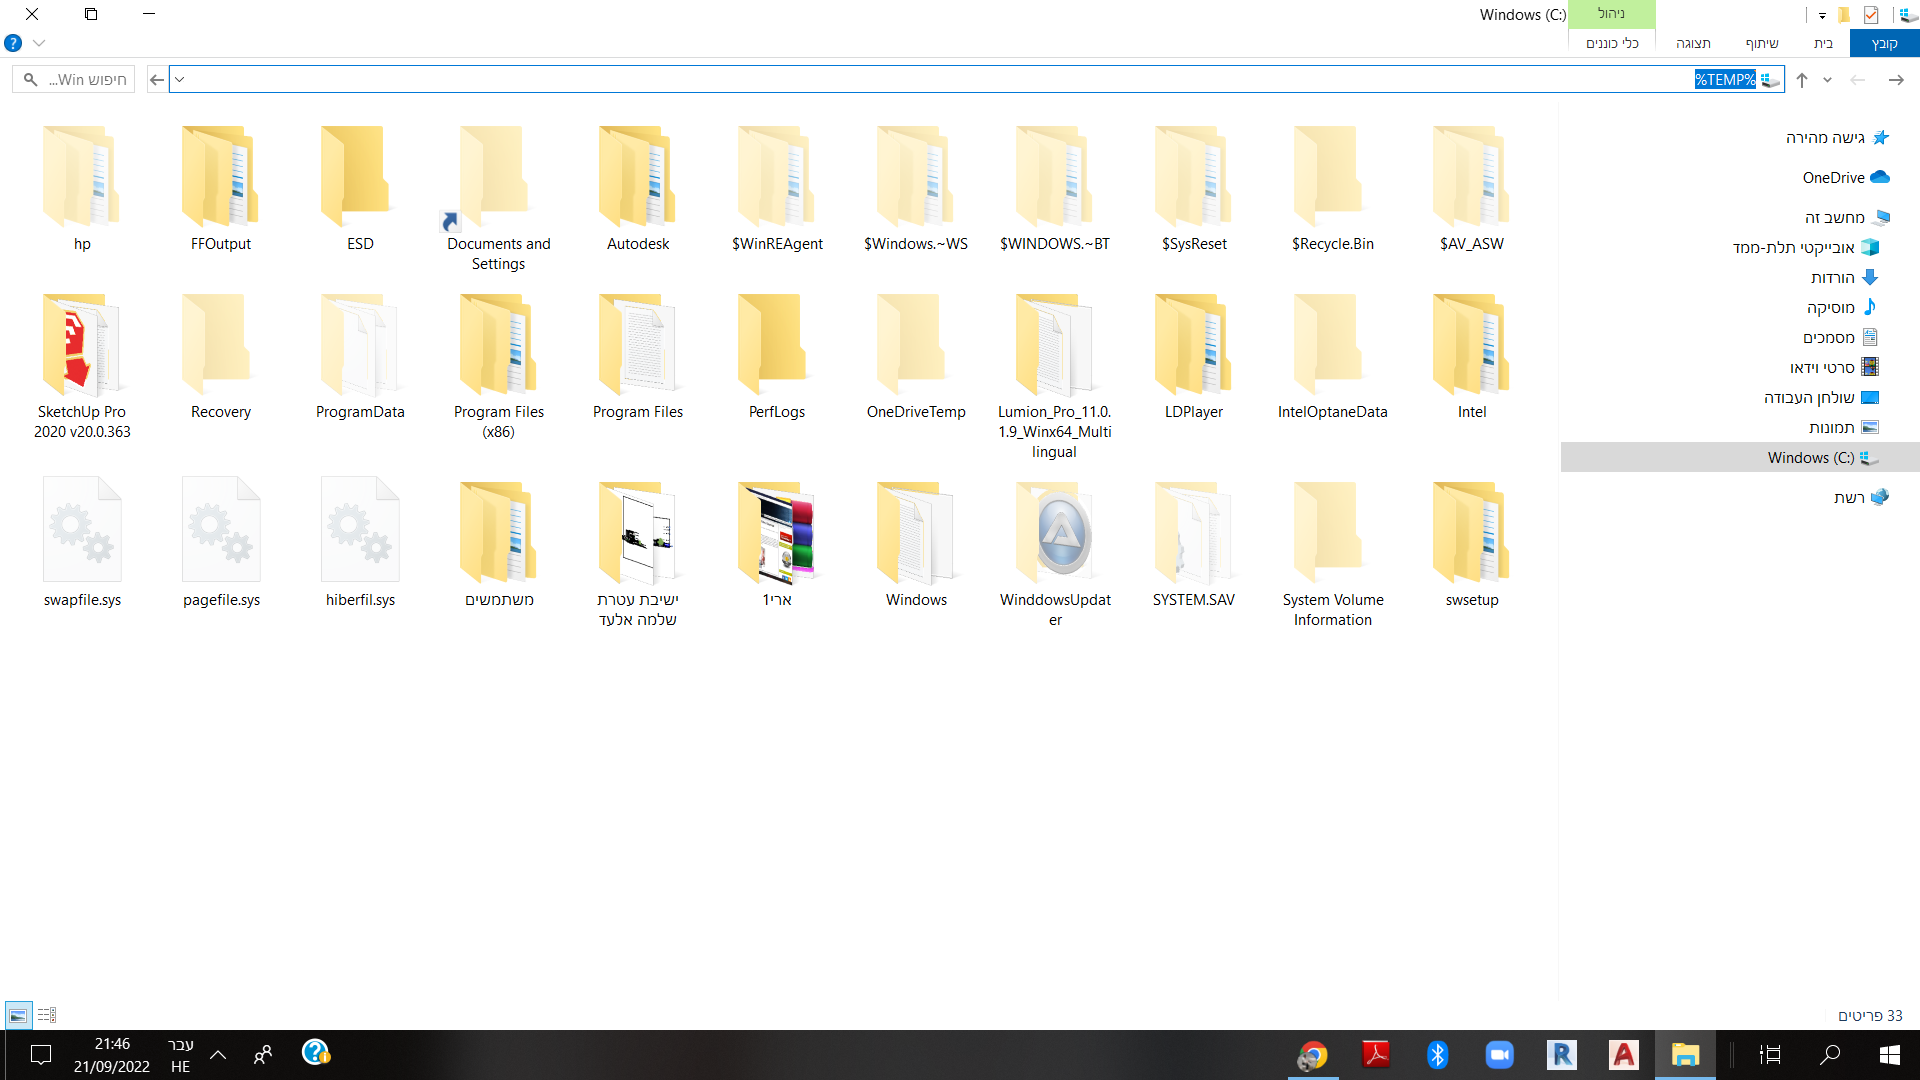
Task: Open the קובץ (File) tab
Action: (x=1884, y=44)
